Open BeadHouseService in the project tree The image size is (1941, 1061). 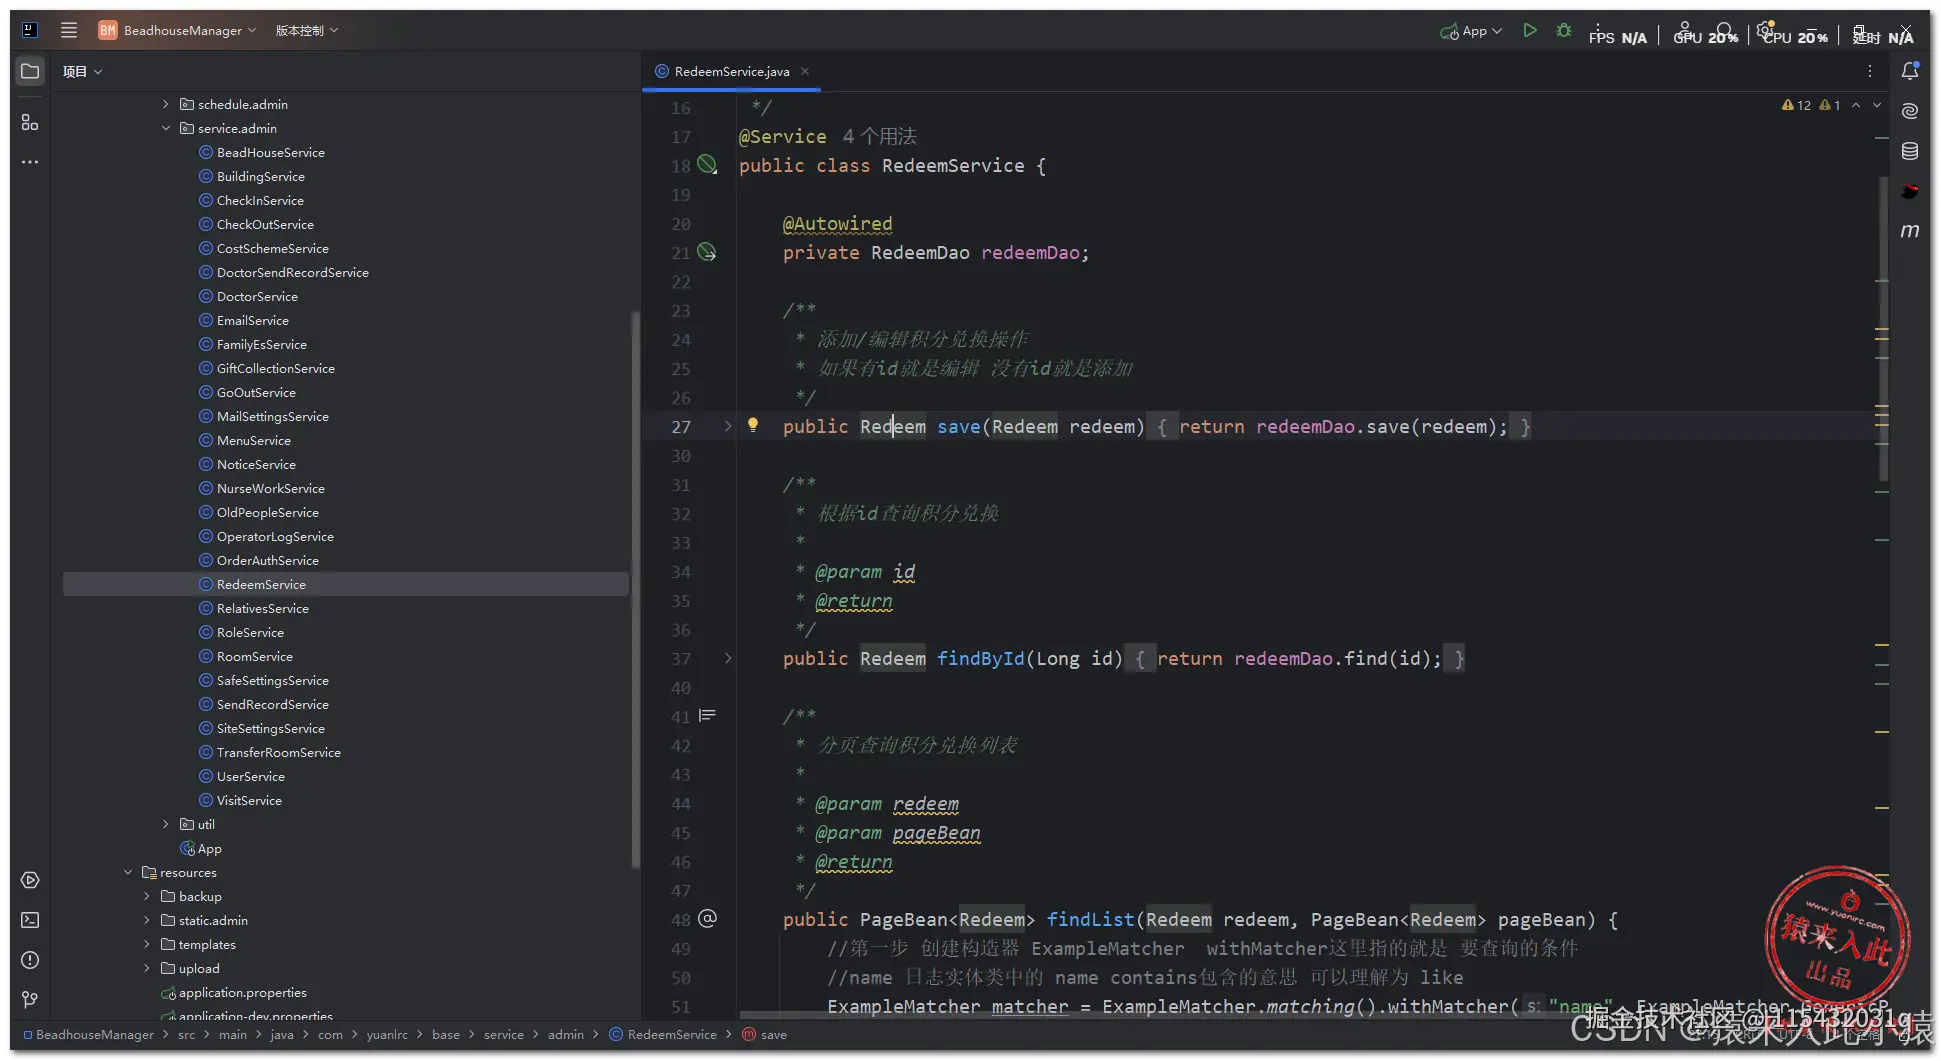[270, 152]
